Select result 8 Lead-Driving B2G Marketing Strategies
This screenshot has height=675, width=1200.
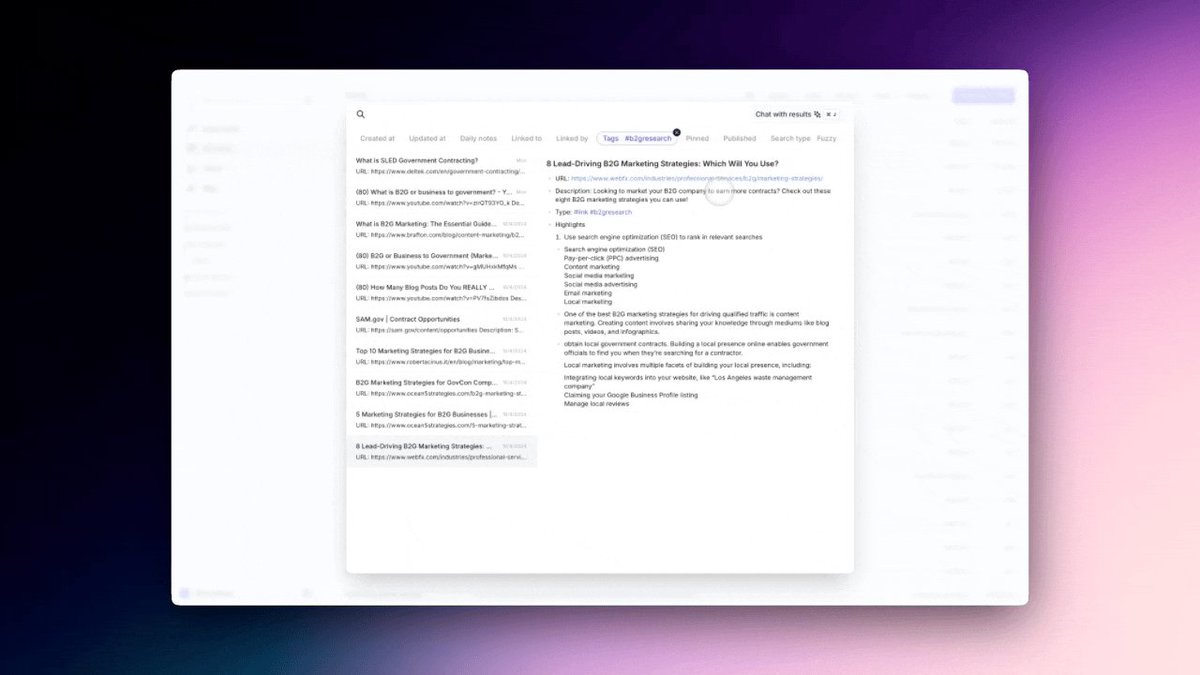(x=441, y=451)
